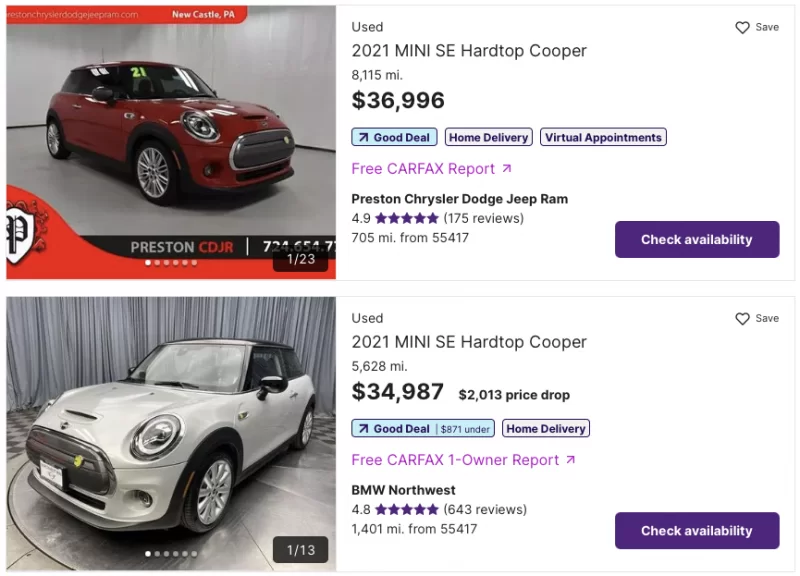Click the Home Delivery badge on the red MINI listing
Screen dimensions: 800x576
coord(488,137)
